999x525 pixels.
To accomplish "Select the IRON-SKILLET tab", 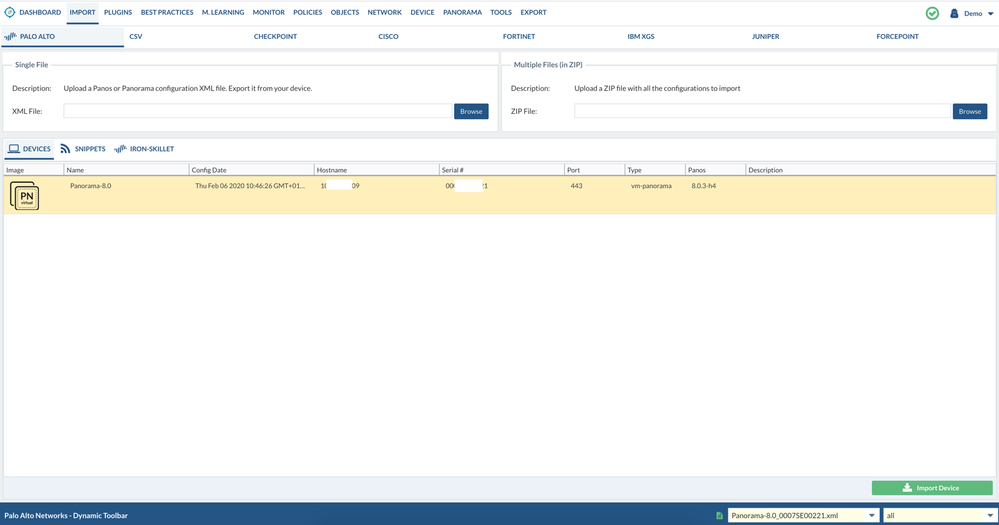I will coord(144,149).
